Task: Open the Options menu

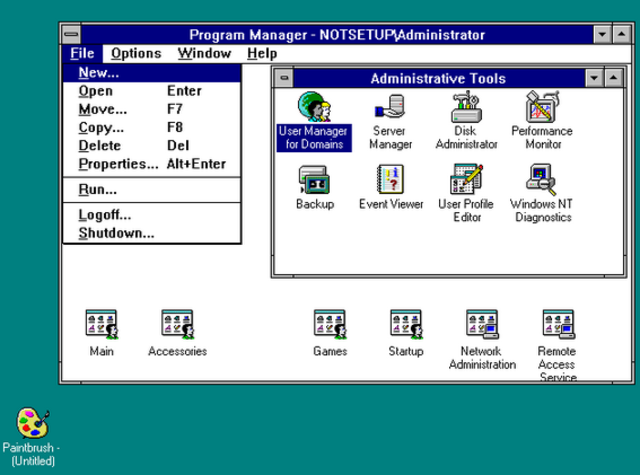Action: pyautogui.click(x=136, y=53)
